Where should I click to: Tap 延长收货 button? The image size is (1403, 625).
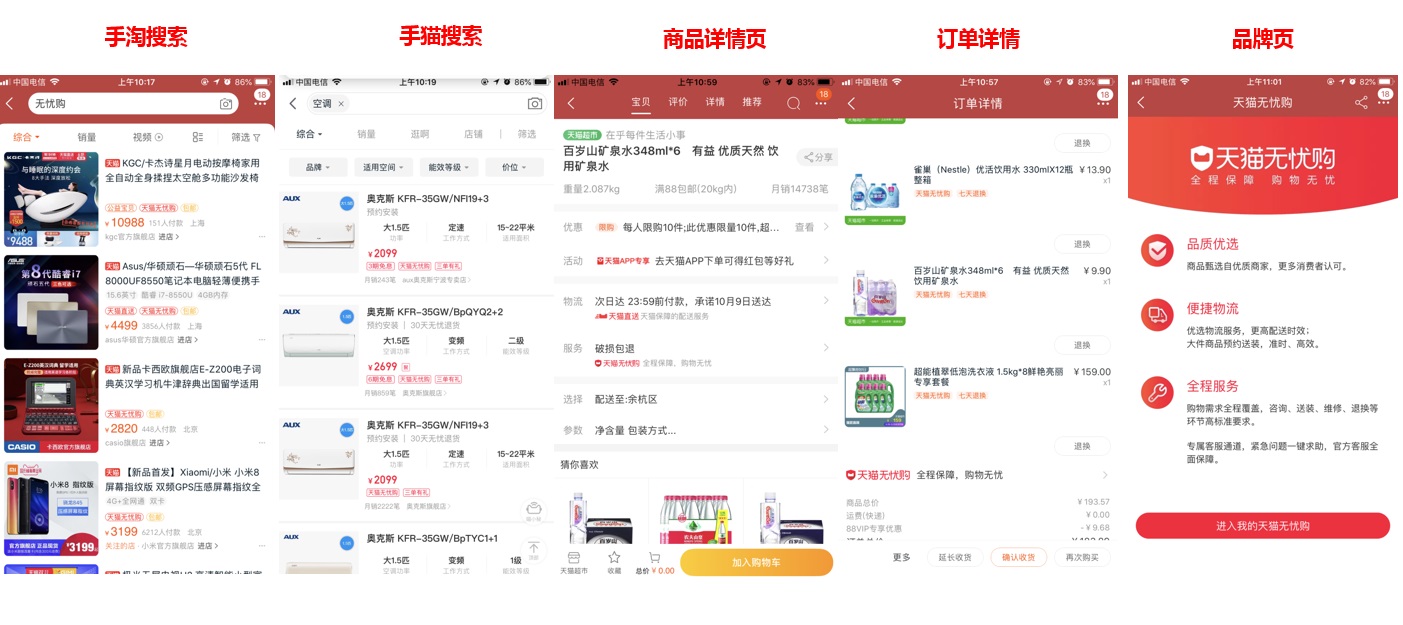click(x=955, y=557)
